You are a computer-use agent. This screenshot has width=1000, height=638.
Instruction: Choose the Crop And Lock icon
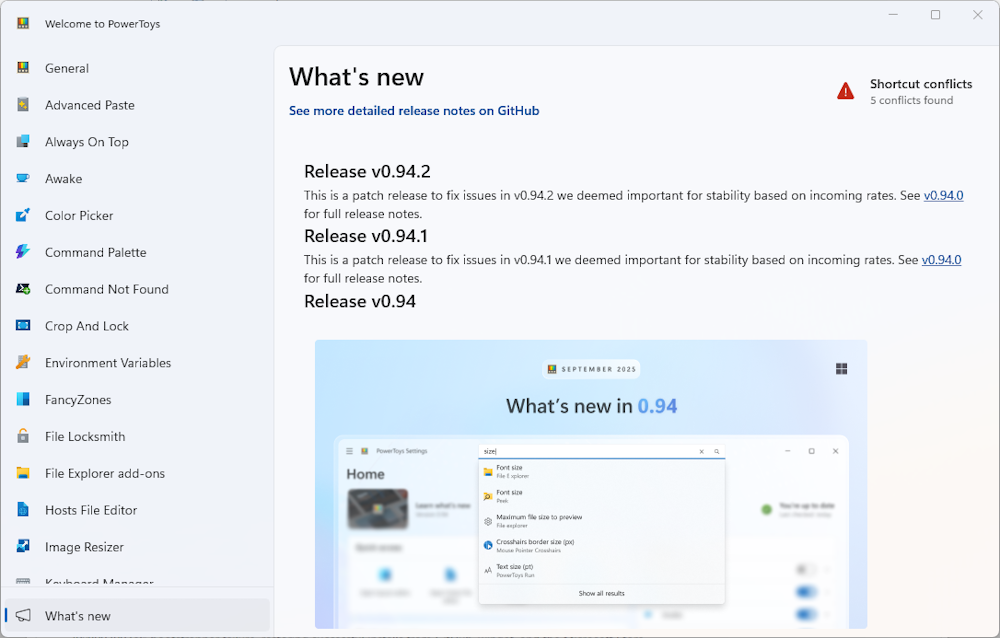pos(23,326)
